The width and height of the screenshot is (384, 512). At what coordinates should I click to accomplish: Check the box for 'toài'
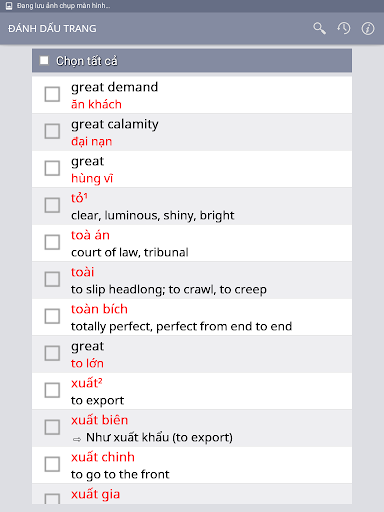pyautogui.click(x=52, y=279)
